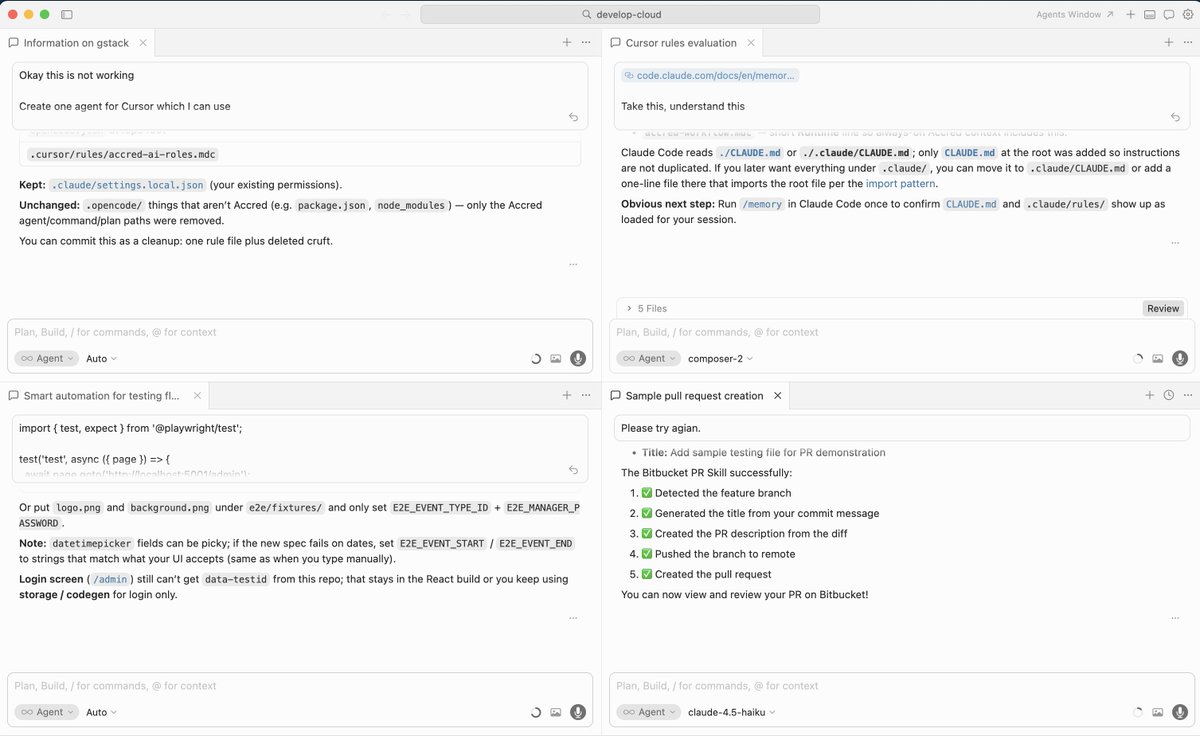Open more options in Smart automation tab bar
The image size is (1200, 736).
tap(586, 396)
